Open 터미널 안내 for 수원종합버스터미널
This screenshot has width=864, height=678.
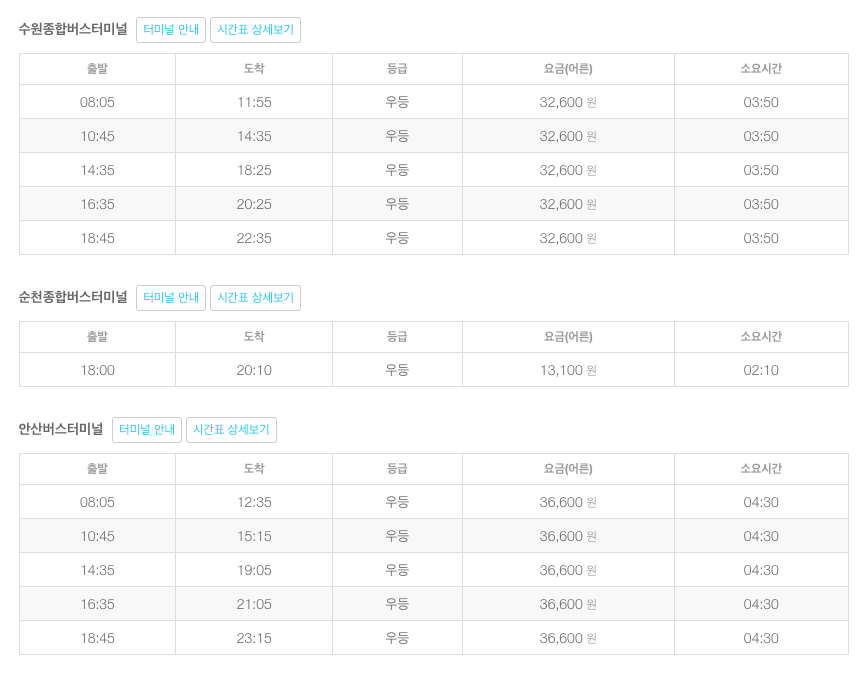tap(171, 30)
